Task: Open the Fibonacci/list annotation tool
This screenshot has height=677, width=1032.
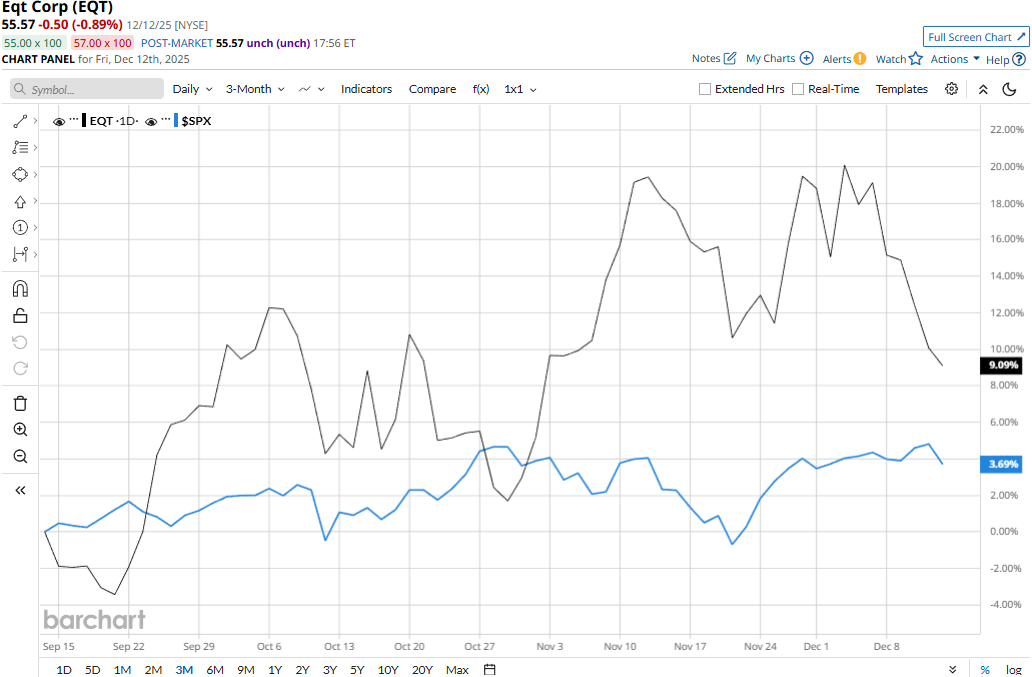Action: [x=20, y=147]
